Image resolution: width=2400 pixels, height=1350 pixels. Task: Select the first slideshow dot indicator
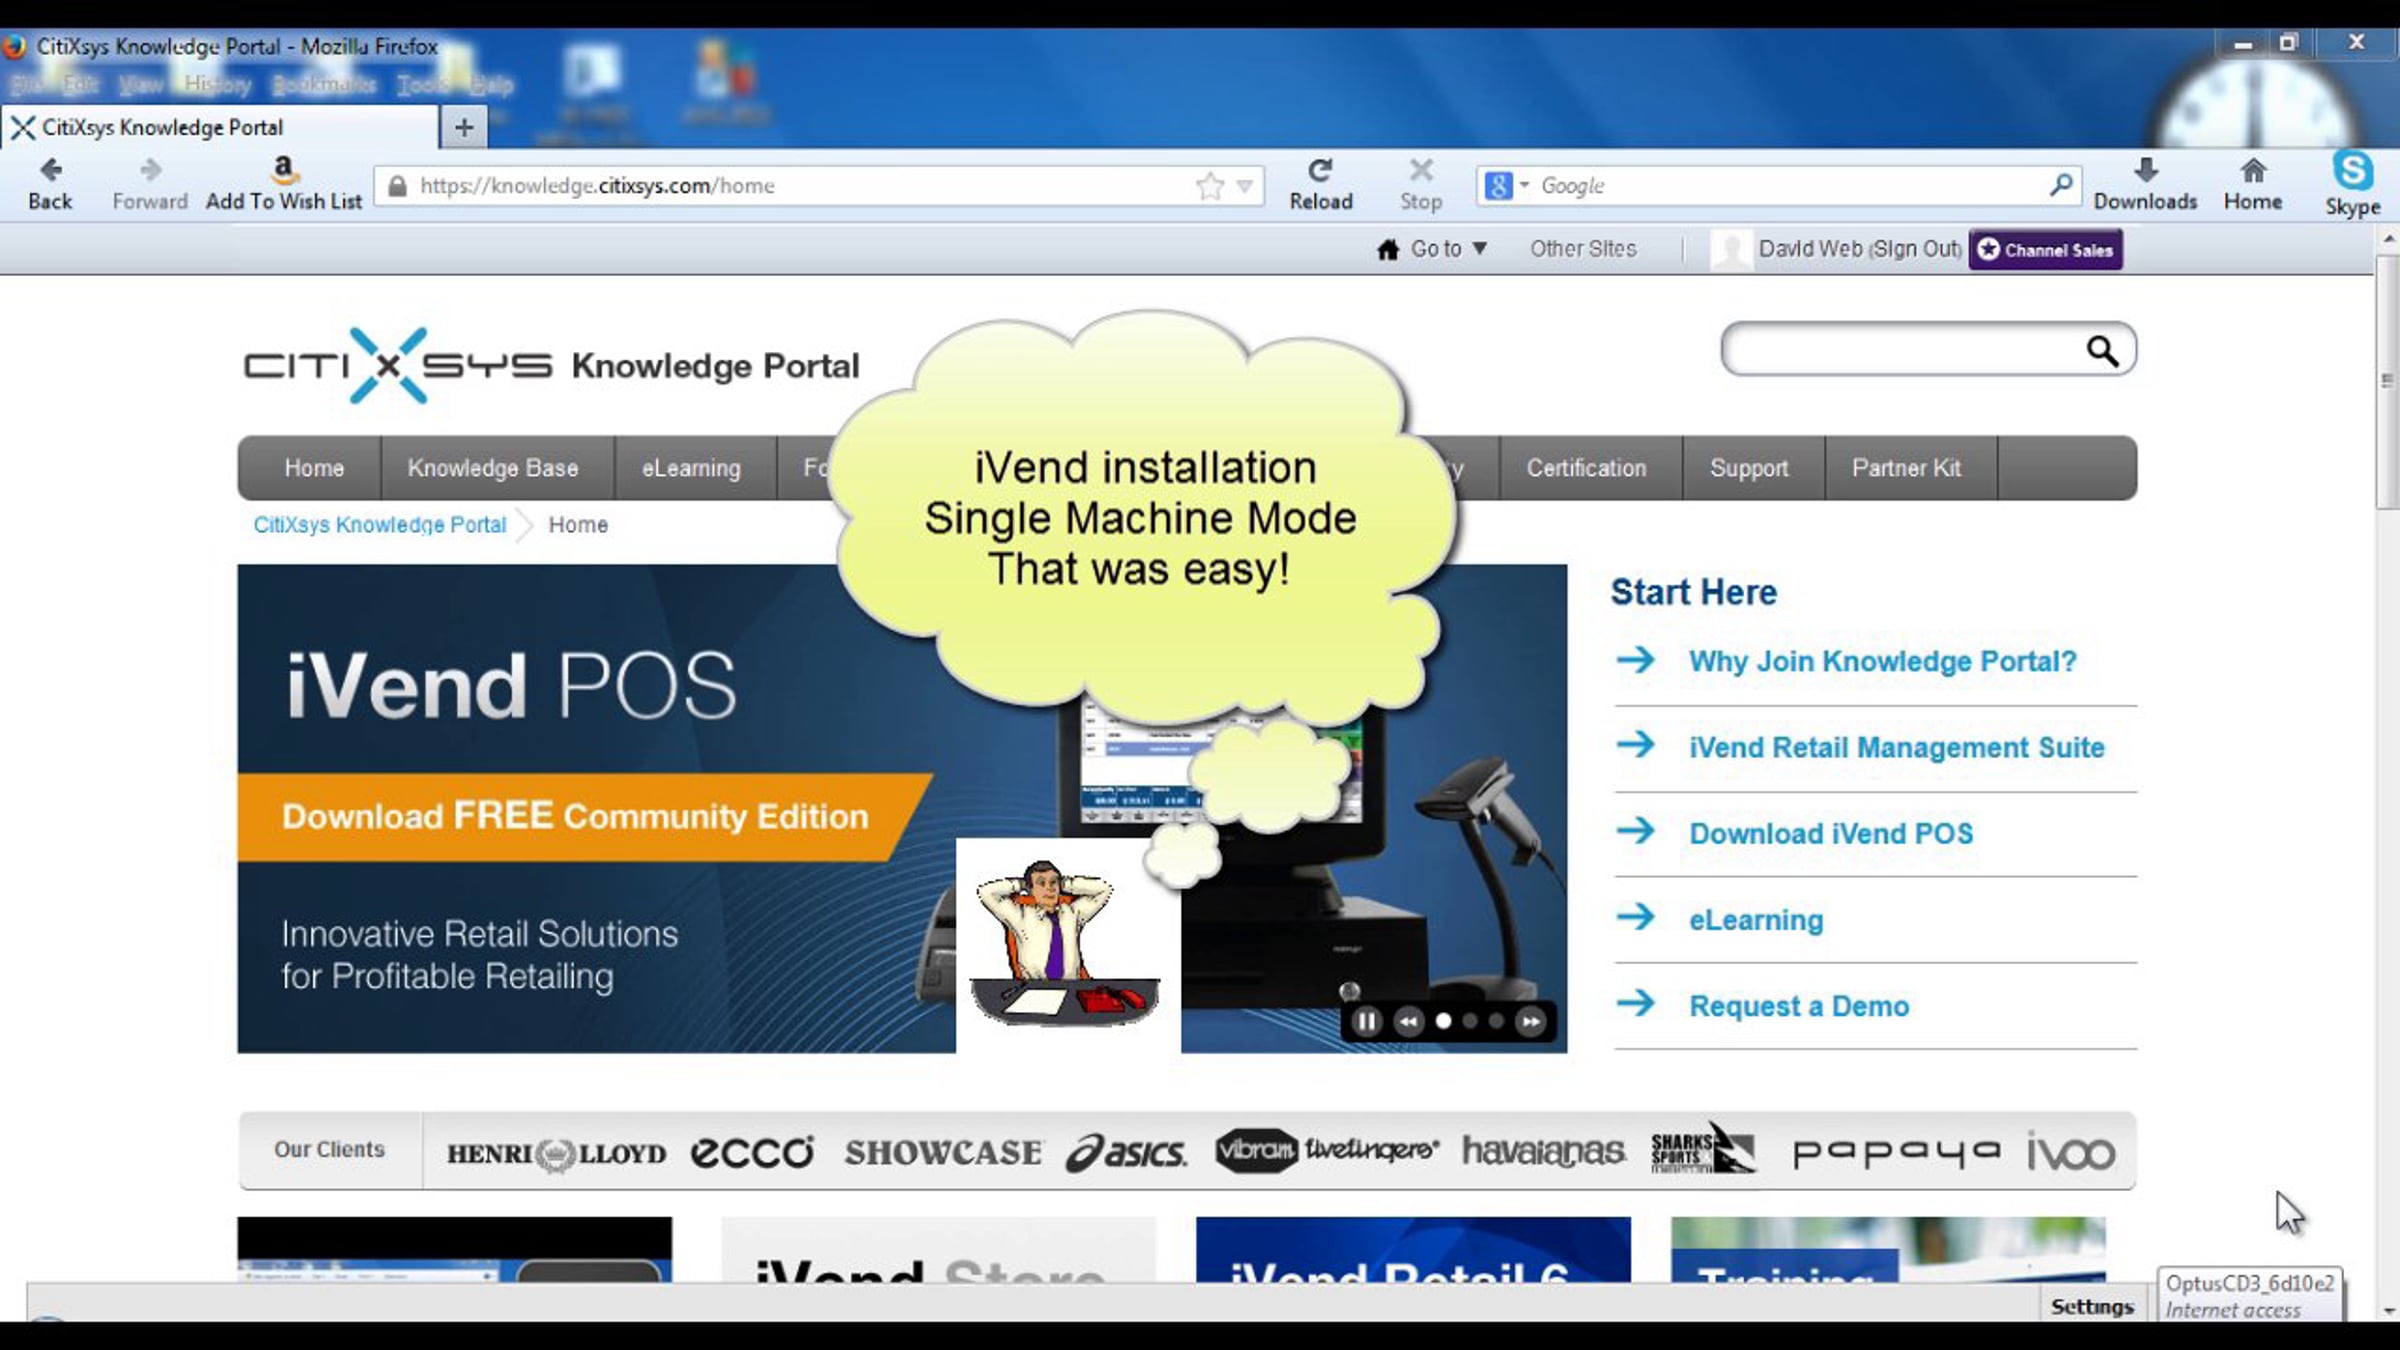1443,1021
